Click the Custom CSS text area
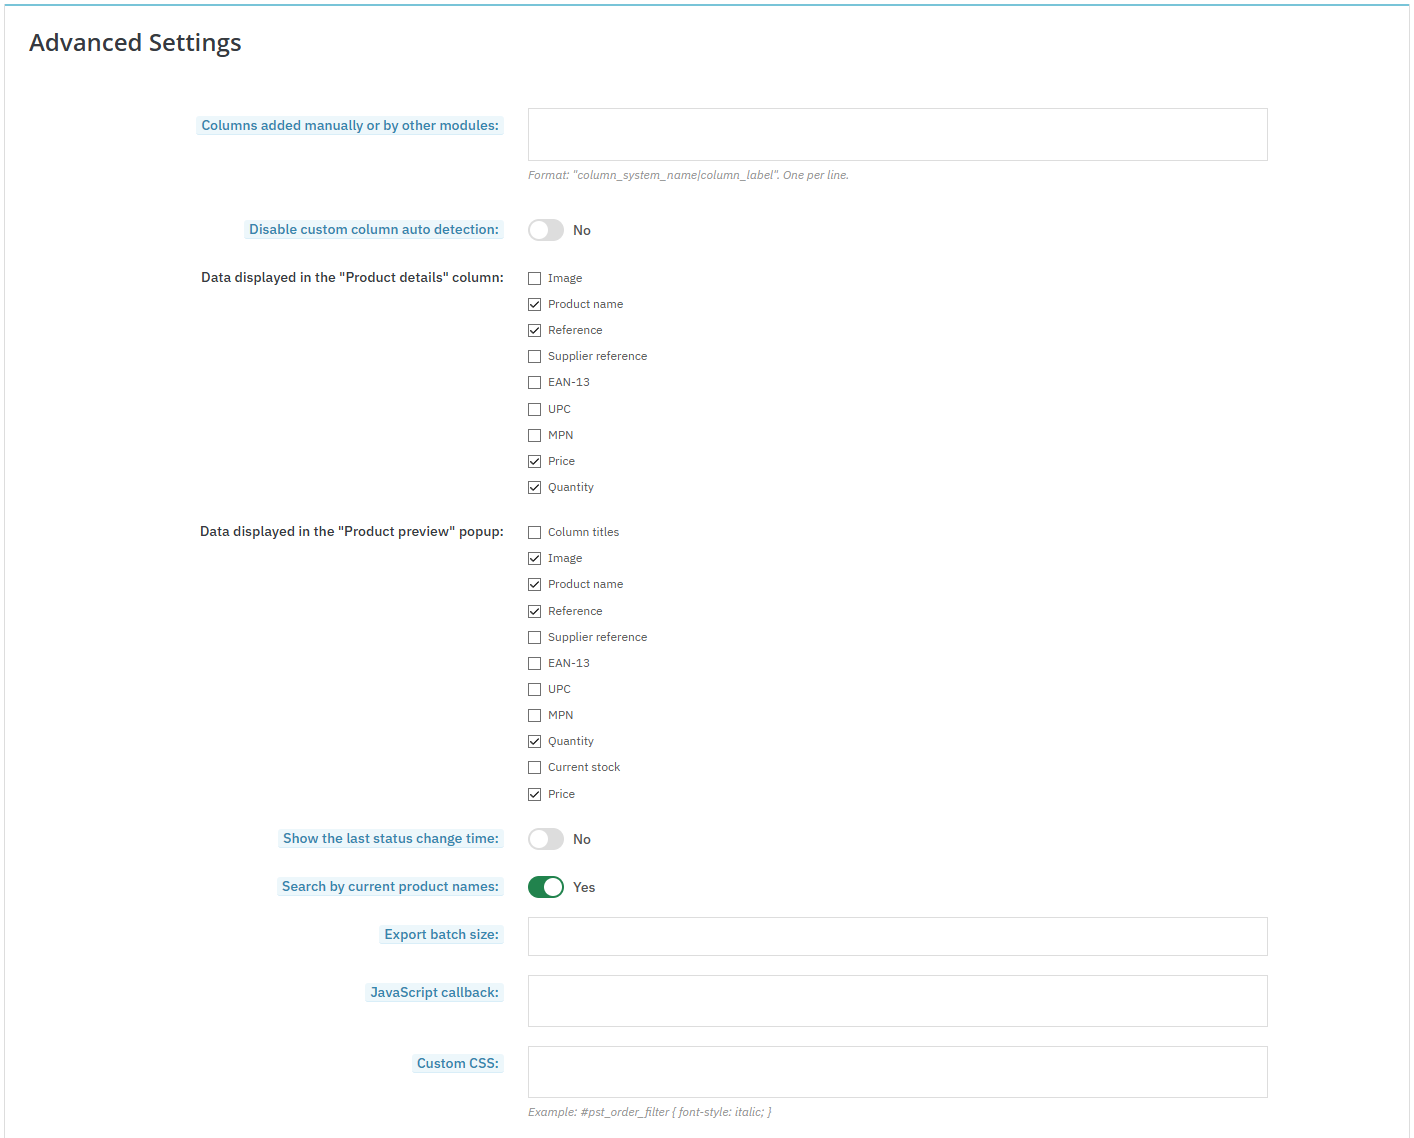 (898, 1072)
